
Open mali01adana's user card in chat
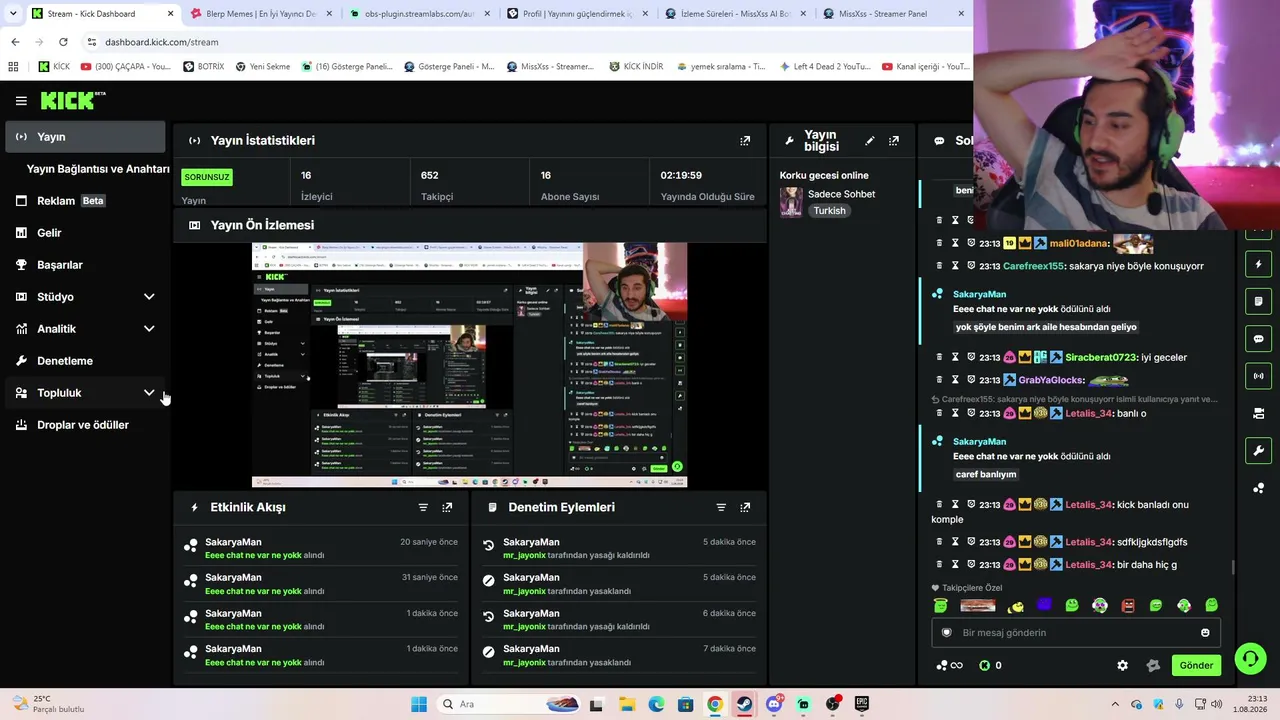tap(1077, 244)
